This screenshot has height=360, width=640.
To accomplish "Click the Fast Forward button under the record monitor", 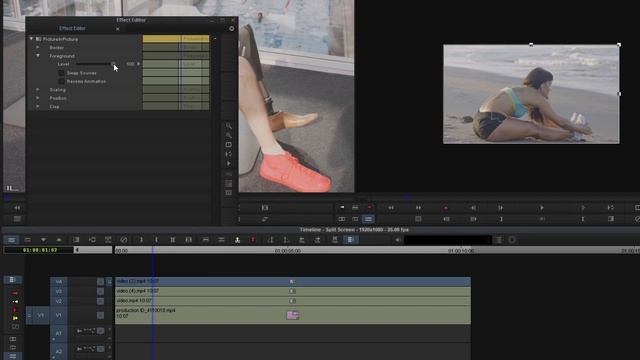I will 418,208.
